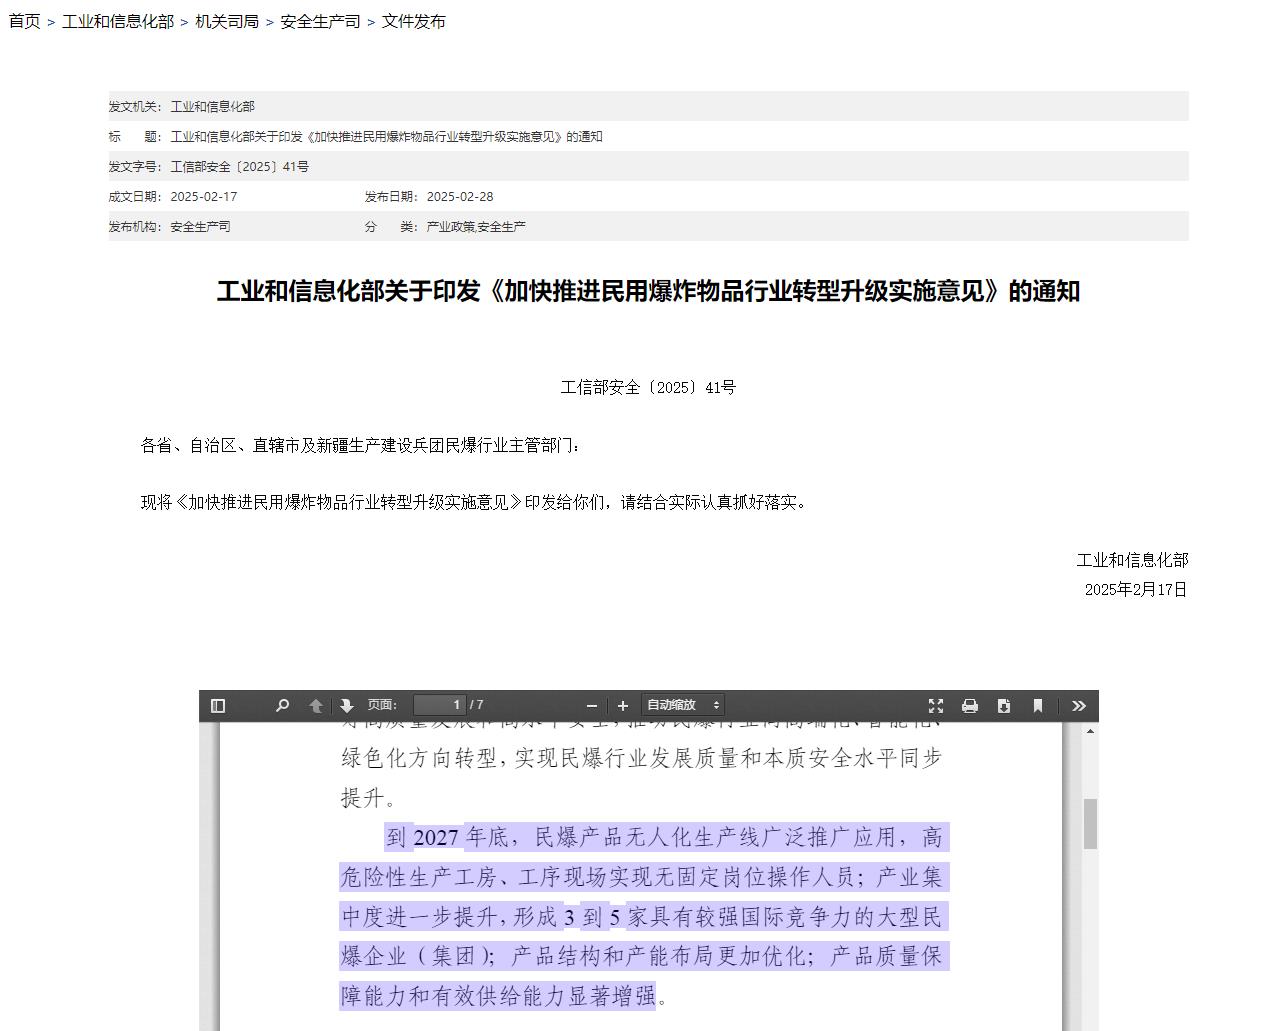The image size is (1265, 1031).
Task: Print the PDF document
Action: [970, 706]
